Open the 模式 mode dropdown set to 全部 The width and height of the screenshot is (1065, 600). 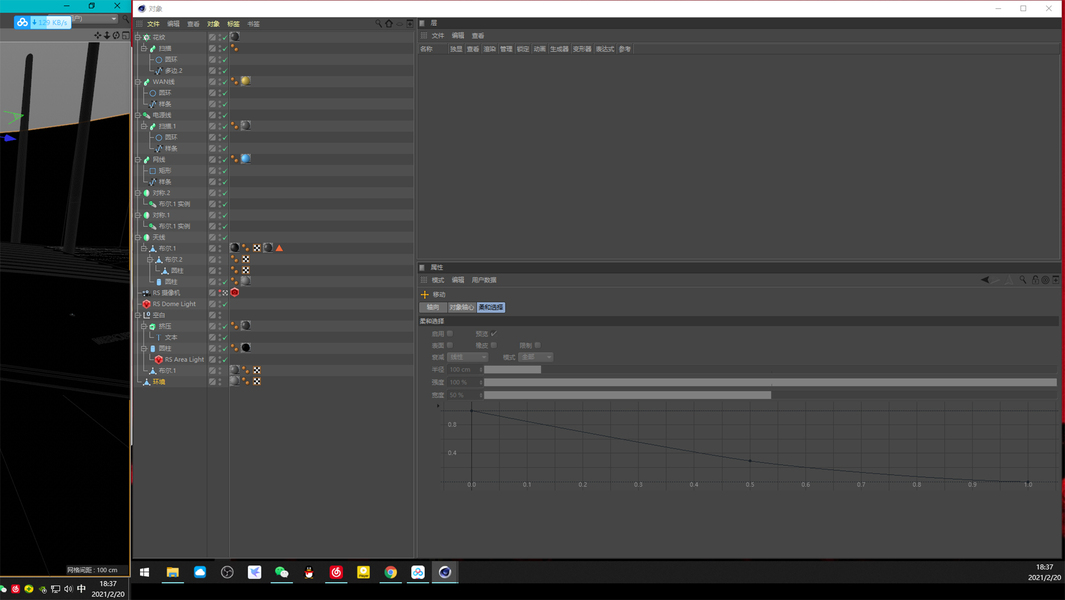tap(536, 357)
